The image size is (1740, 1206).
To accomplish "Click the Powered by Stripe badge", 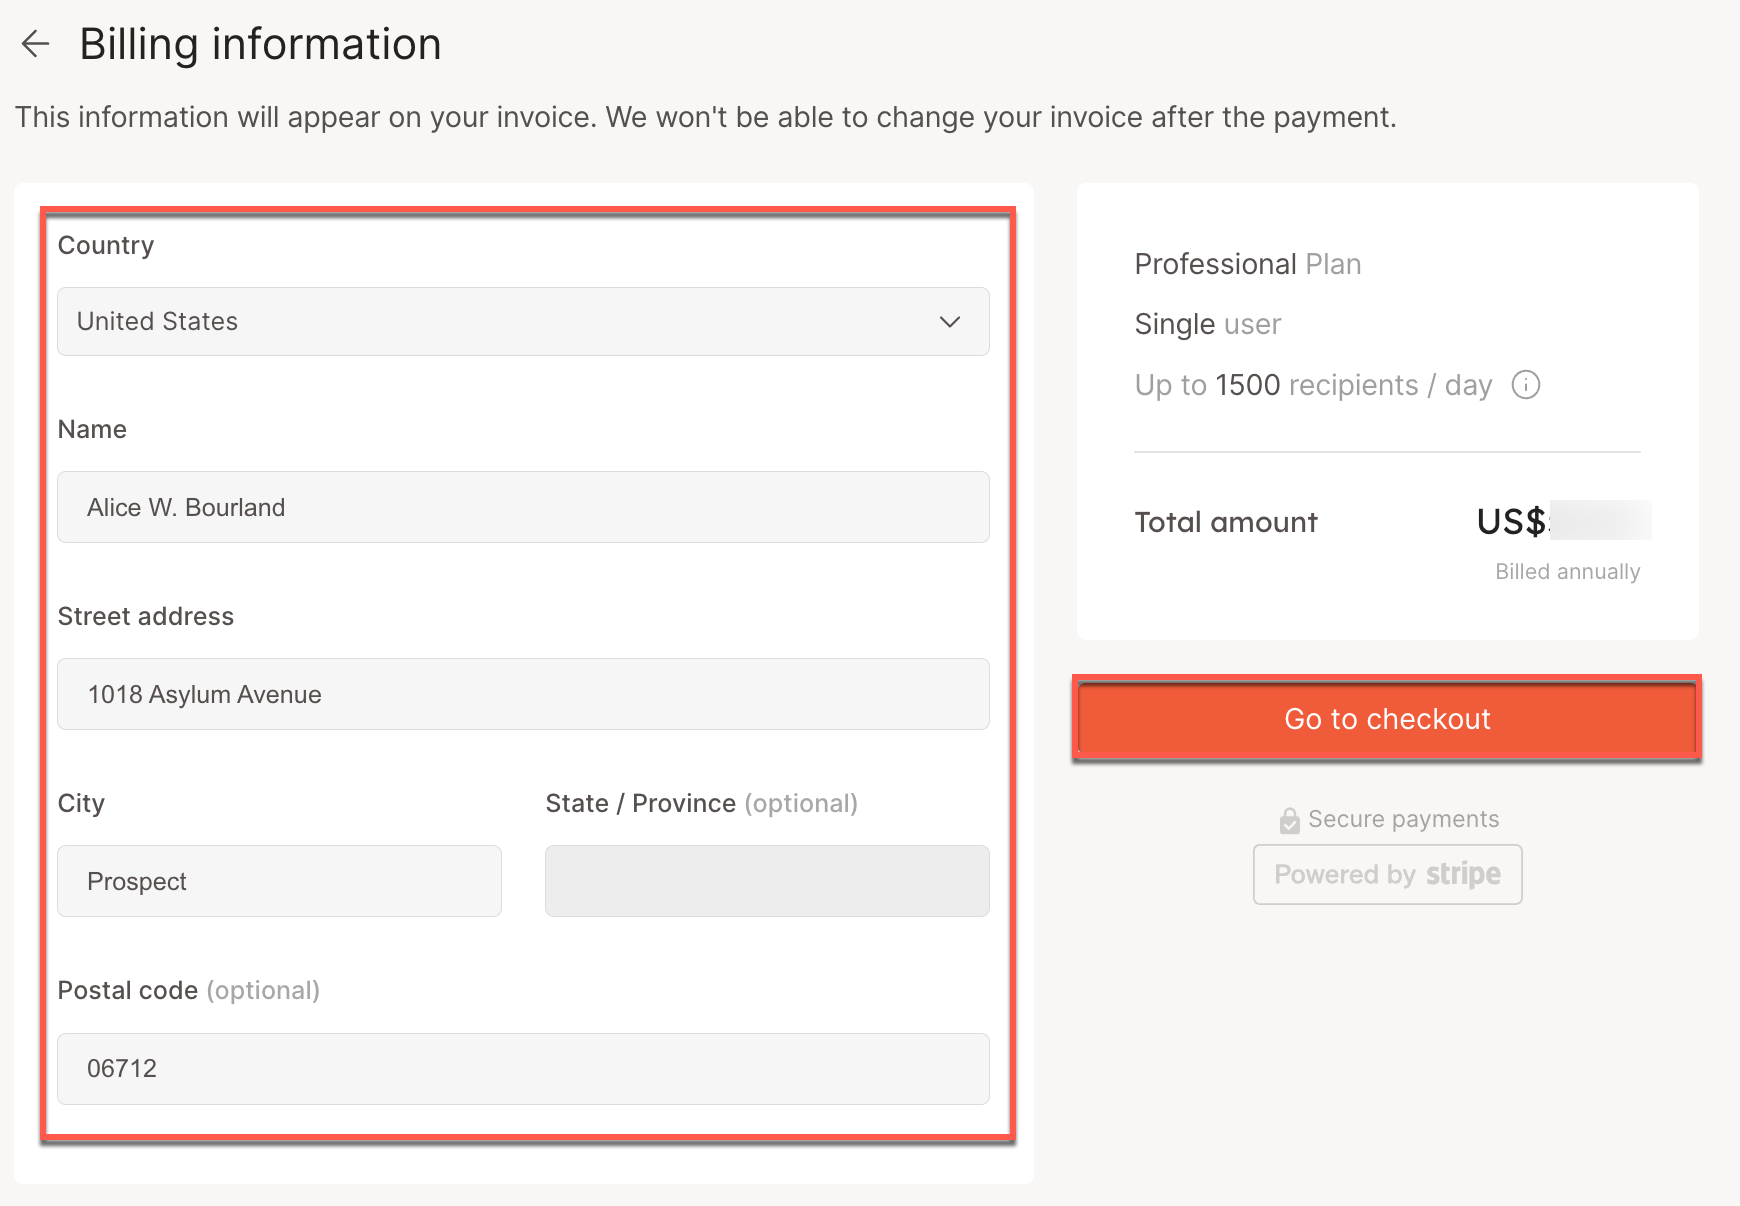I will (x=1387, y=874).
